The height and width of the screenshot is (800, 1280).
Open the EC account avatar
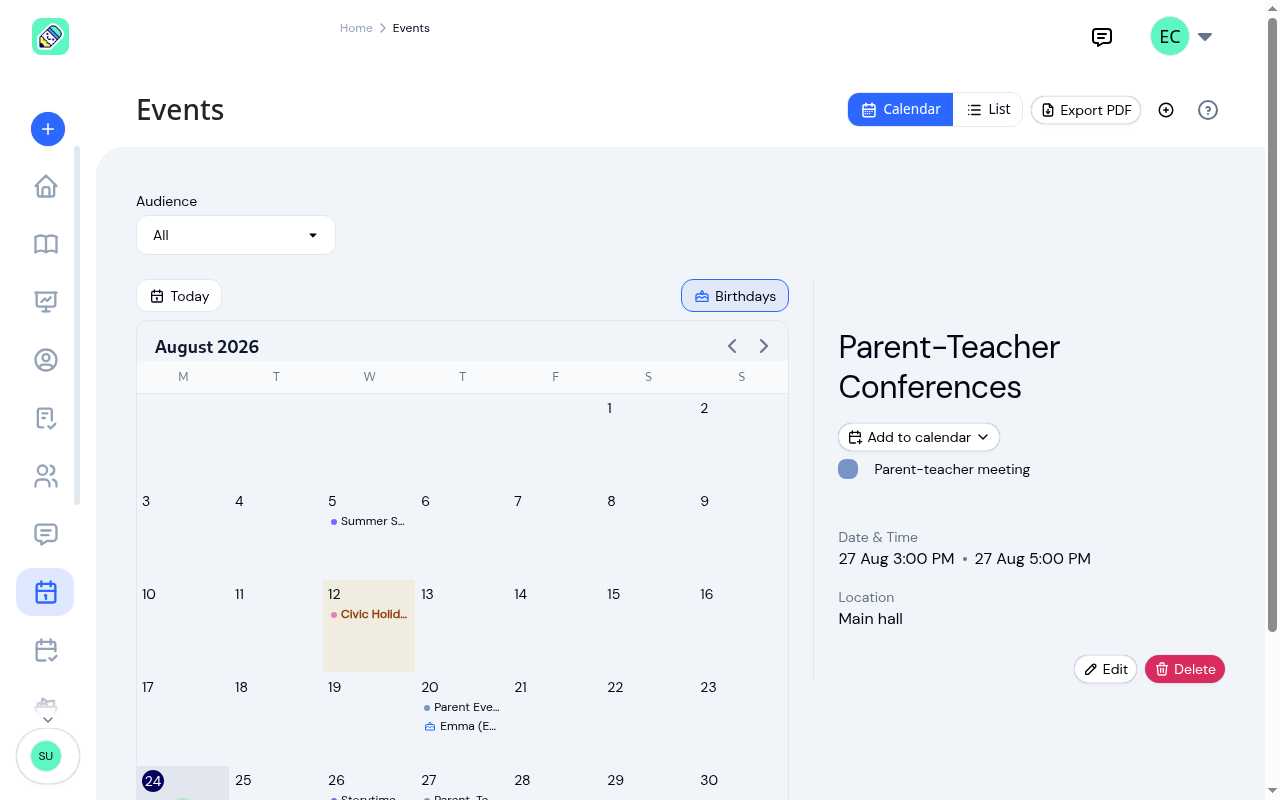[1170, 37]
